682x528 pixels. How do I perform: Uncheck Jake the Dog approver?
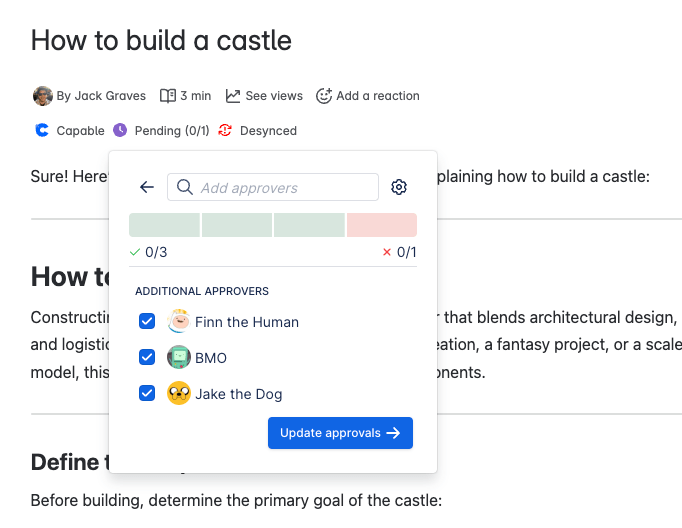[x=147, y=393]
